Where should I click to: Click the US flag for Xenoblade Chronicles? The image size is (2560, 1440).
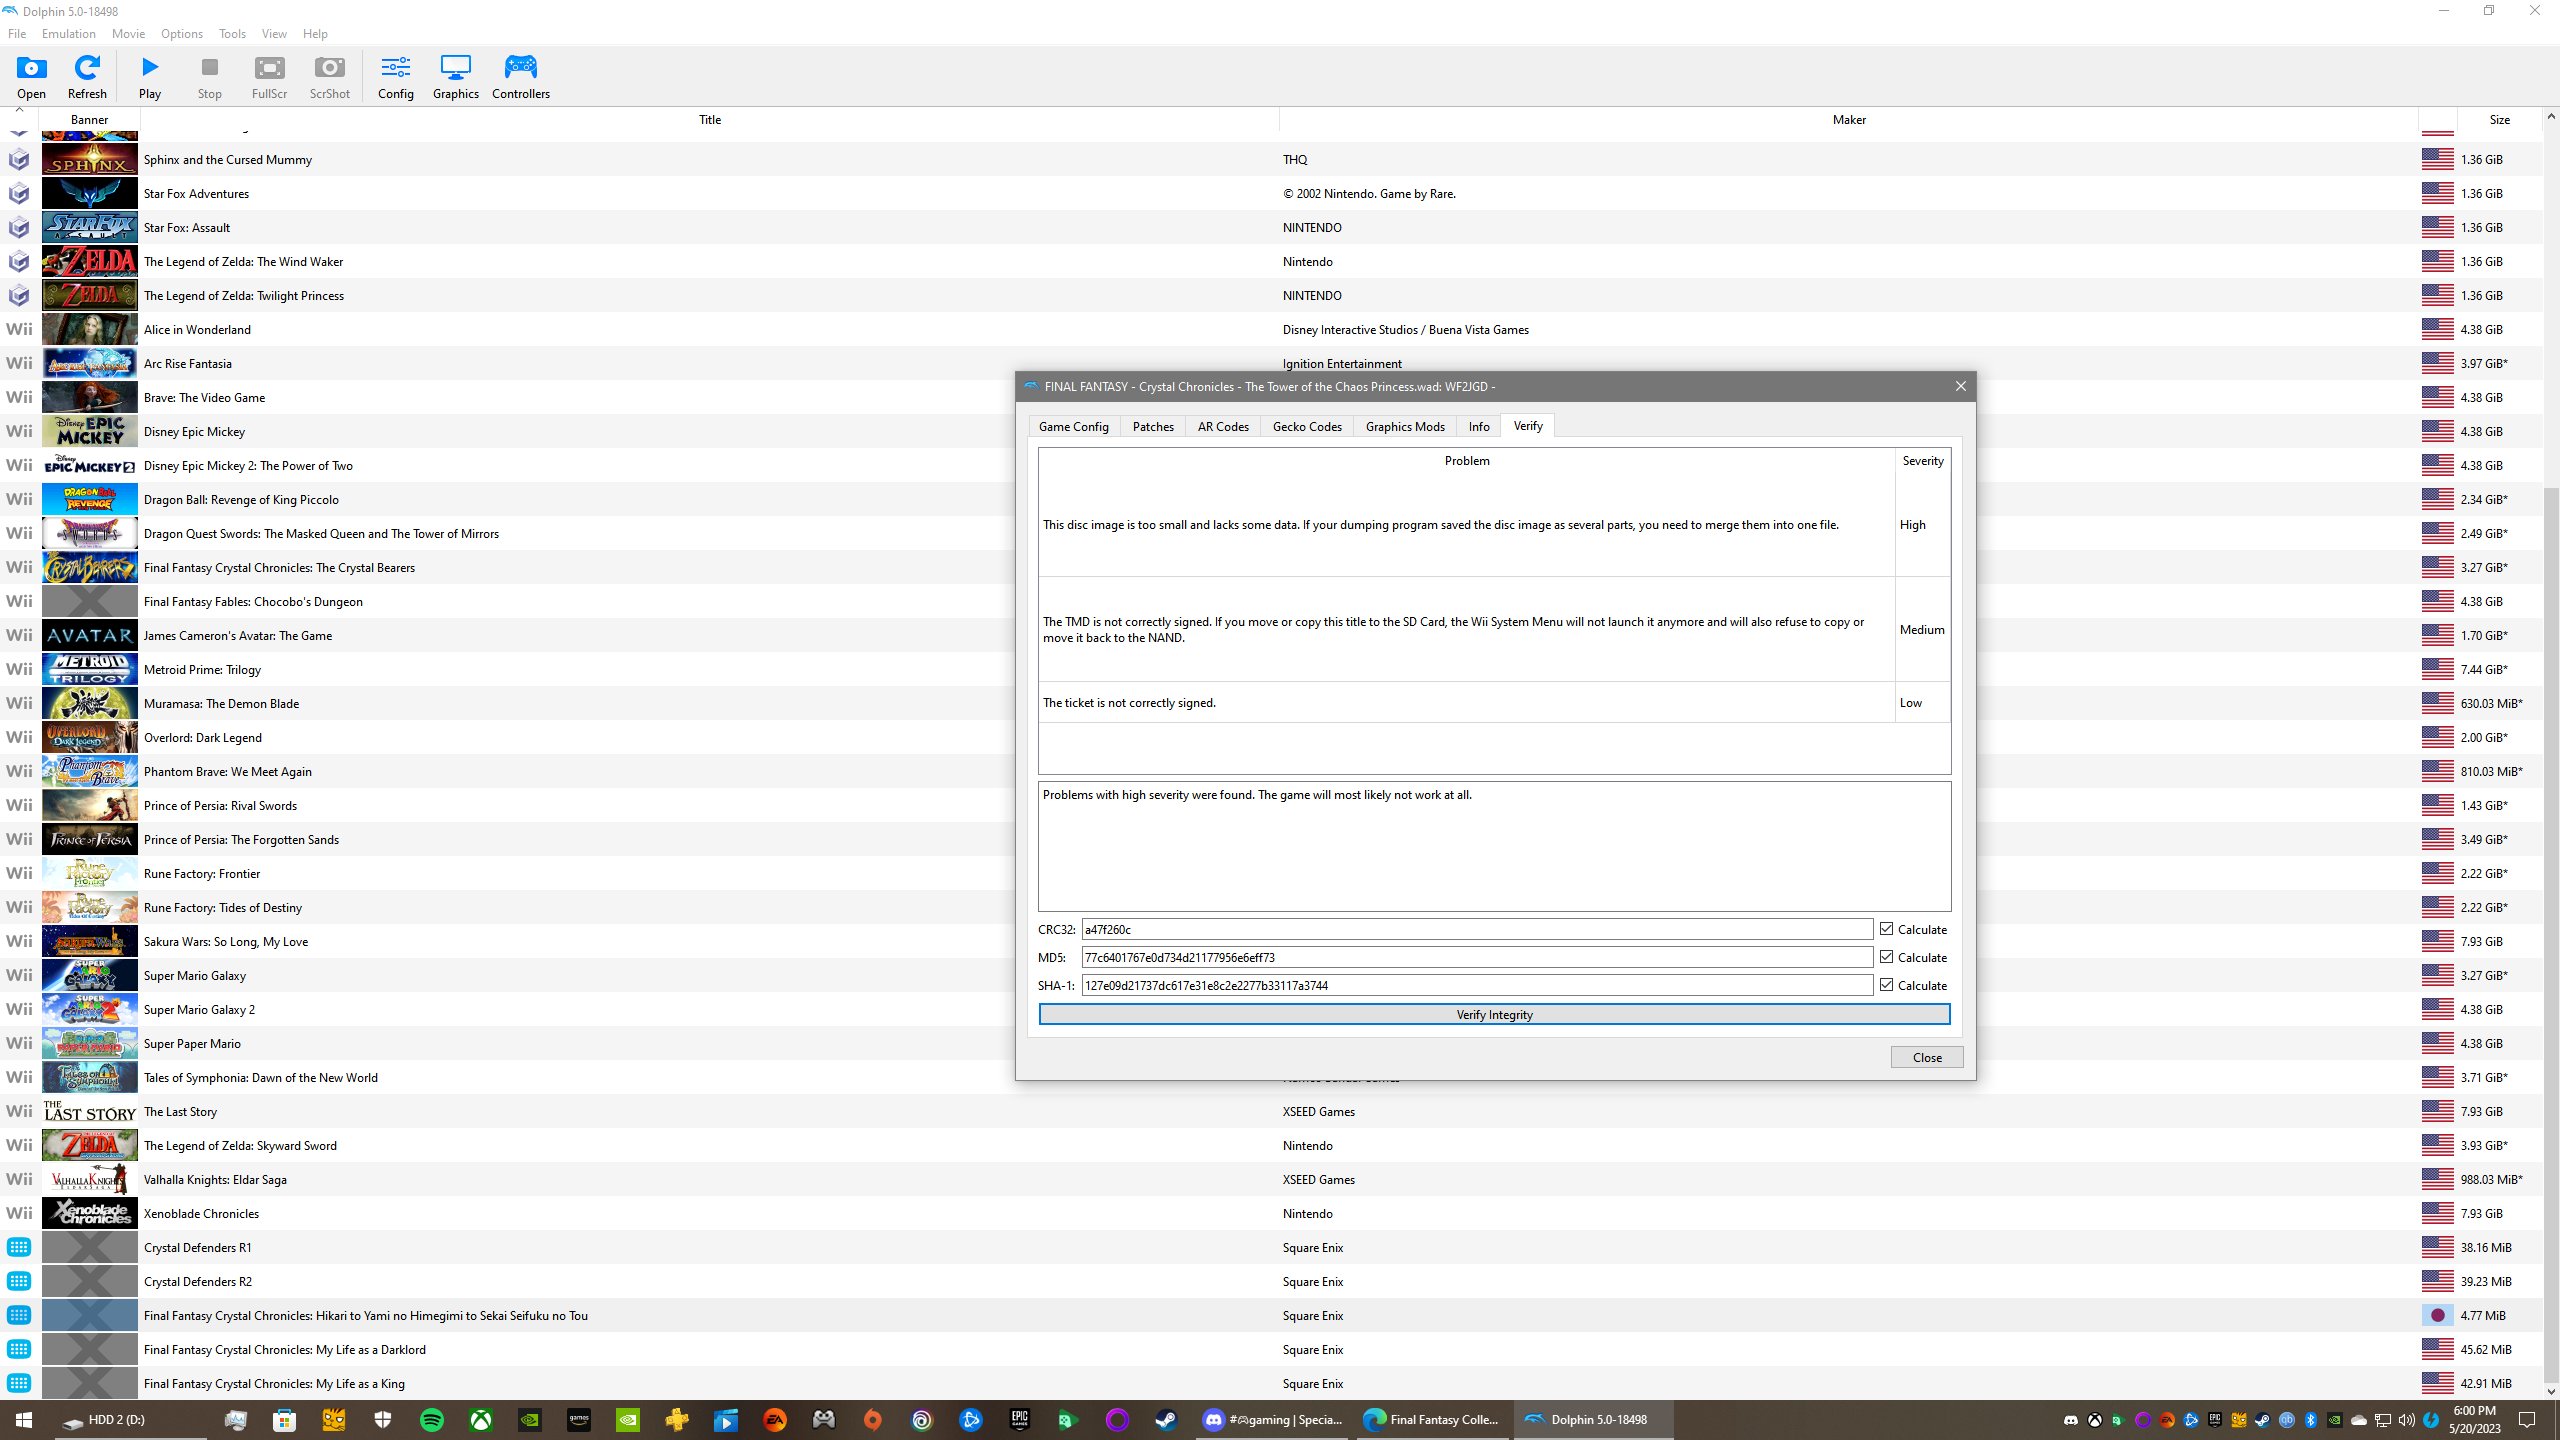click(x=2437, y=1214)
